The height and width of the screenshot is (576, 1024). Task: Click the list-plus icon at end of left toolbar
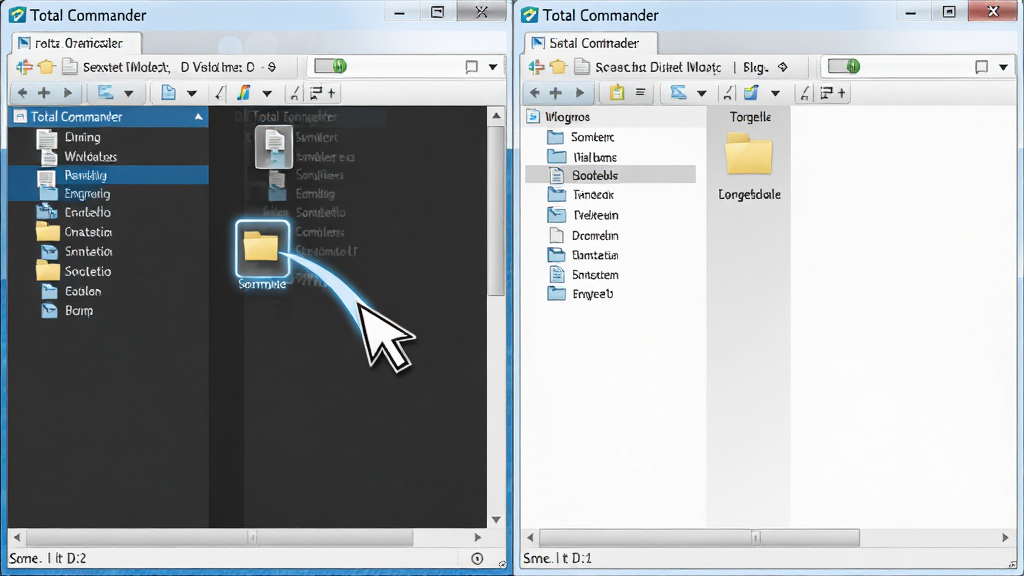pos(323,93)
